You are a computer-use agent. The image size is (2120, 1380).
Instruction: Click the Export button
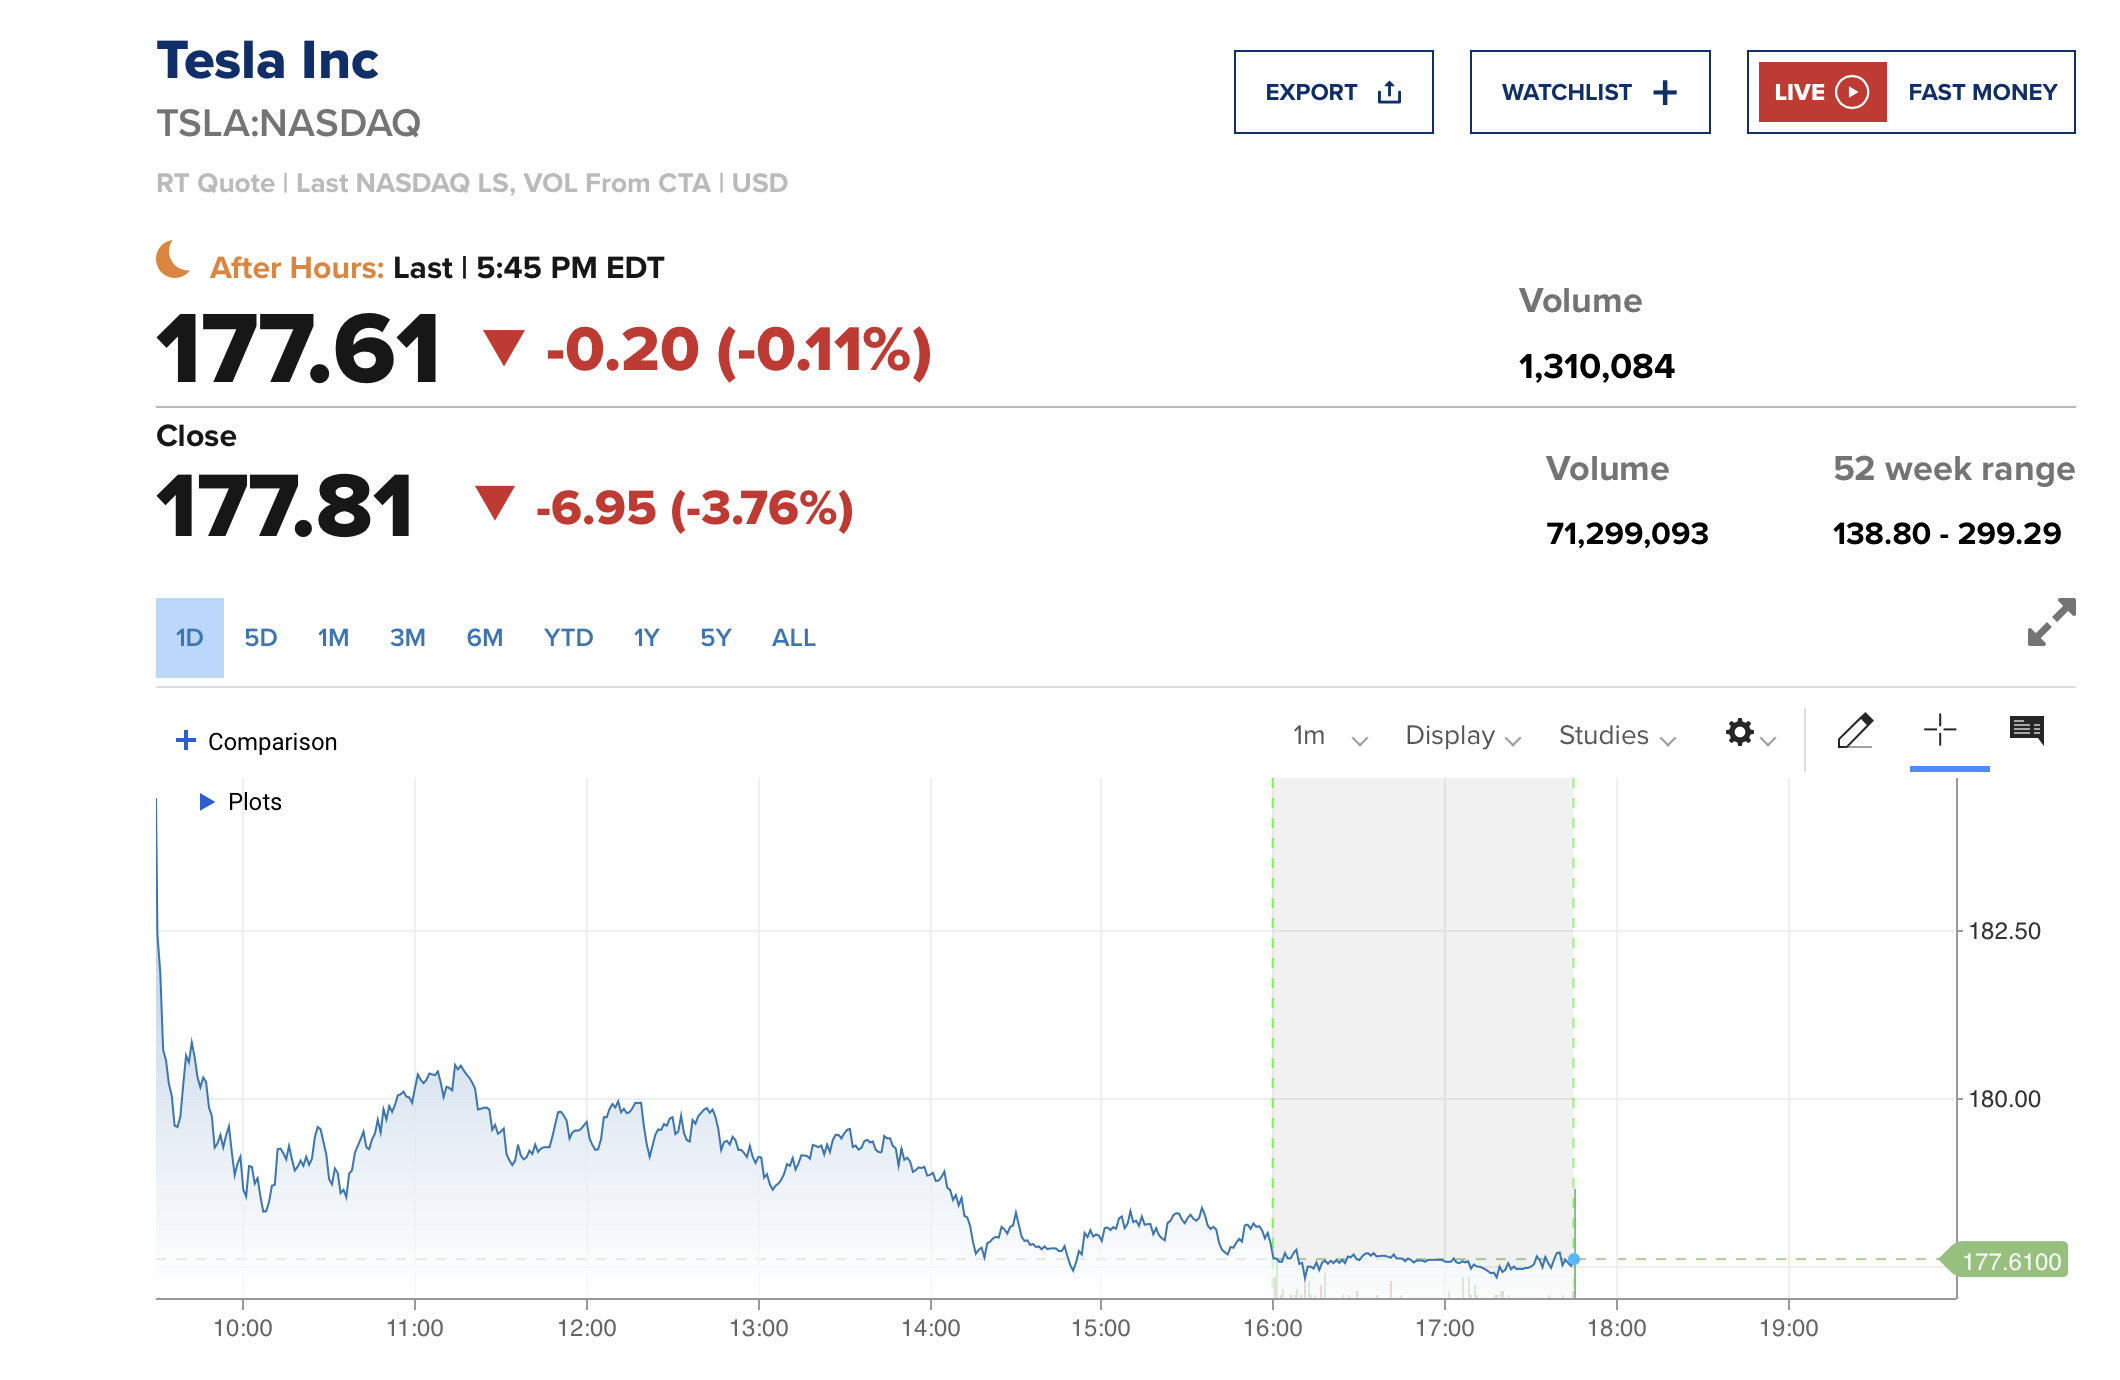click(x=1333, y=92)
